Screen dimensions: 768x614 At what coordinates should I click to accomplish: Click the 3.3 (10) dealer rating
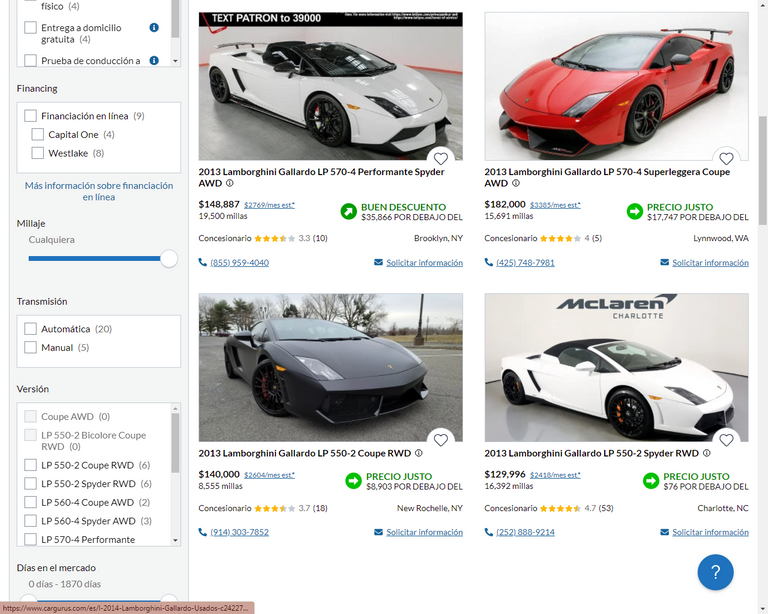[x=291, y=238]
